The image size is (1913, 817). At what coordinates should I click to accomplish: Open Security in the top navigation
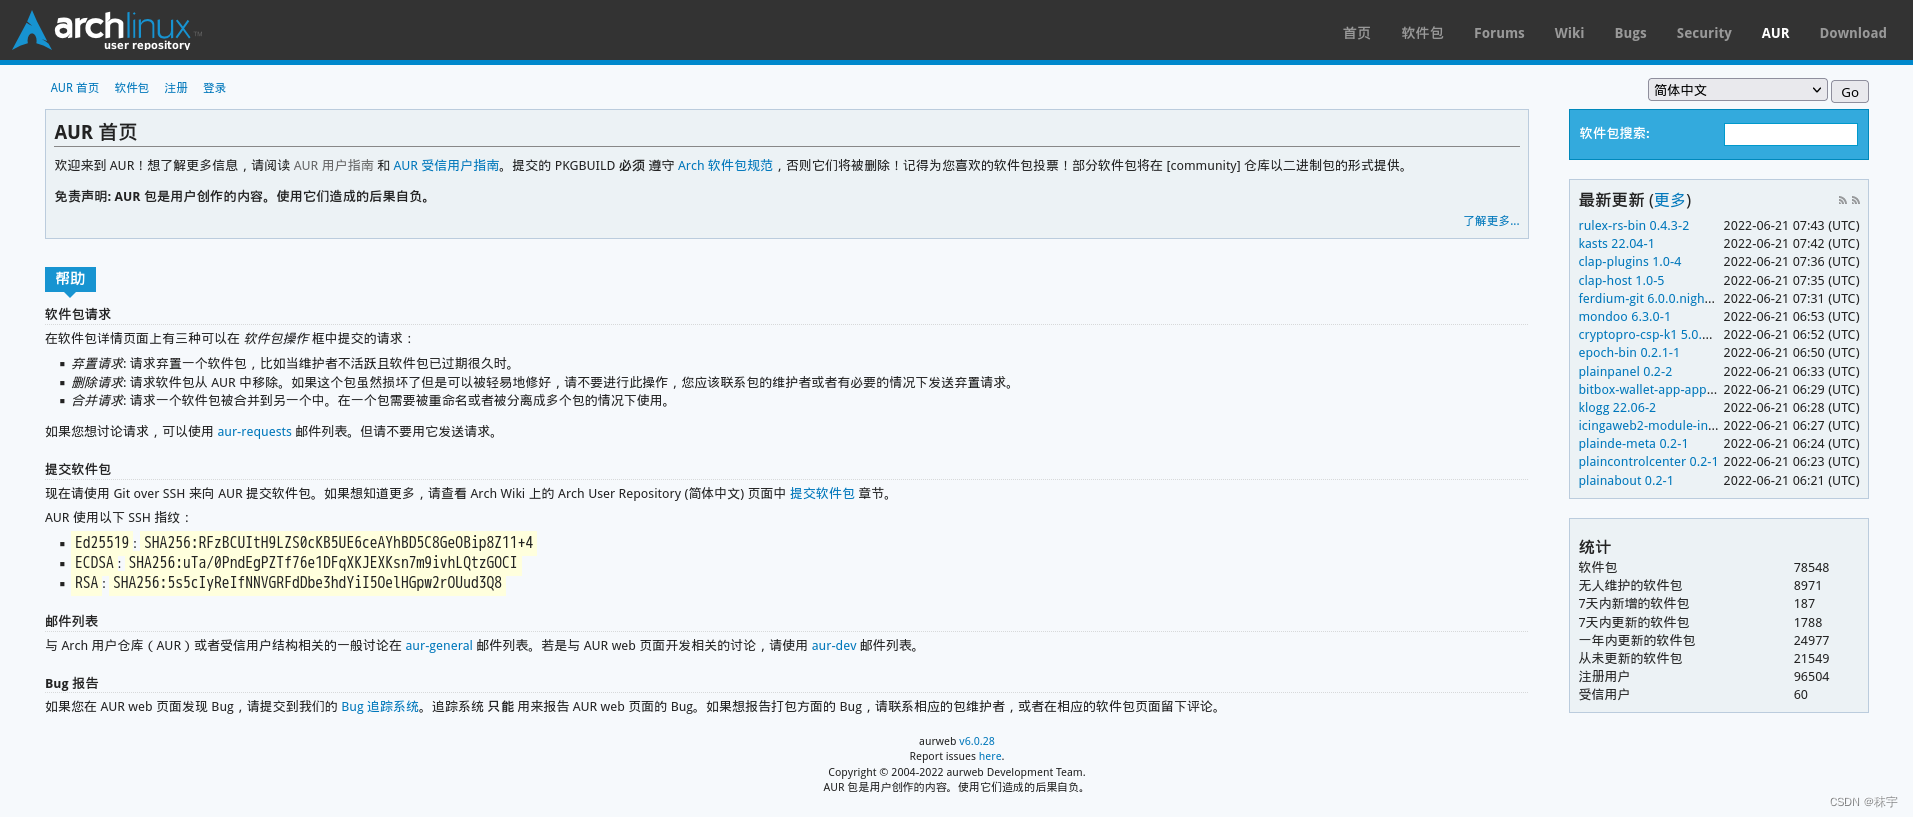[x=1704, y=33]
